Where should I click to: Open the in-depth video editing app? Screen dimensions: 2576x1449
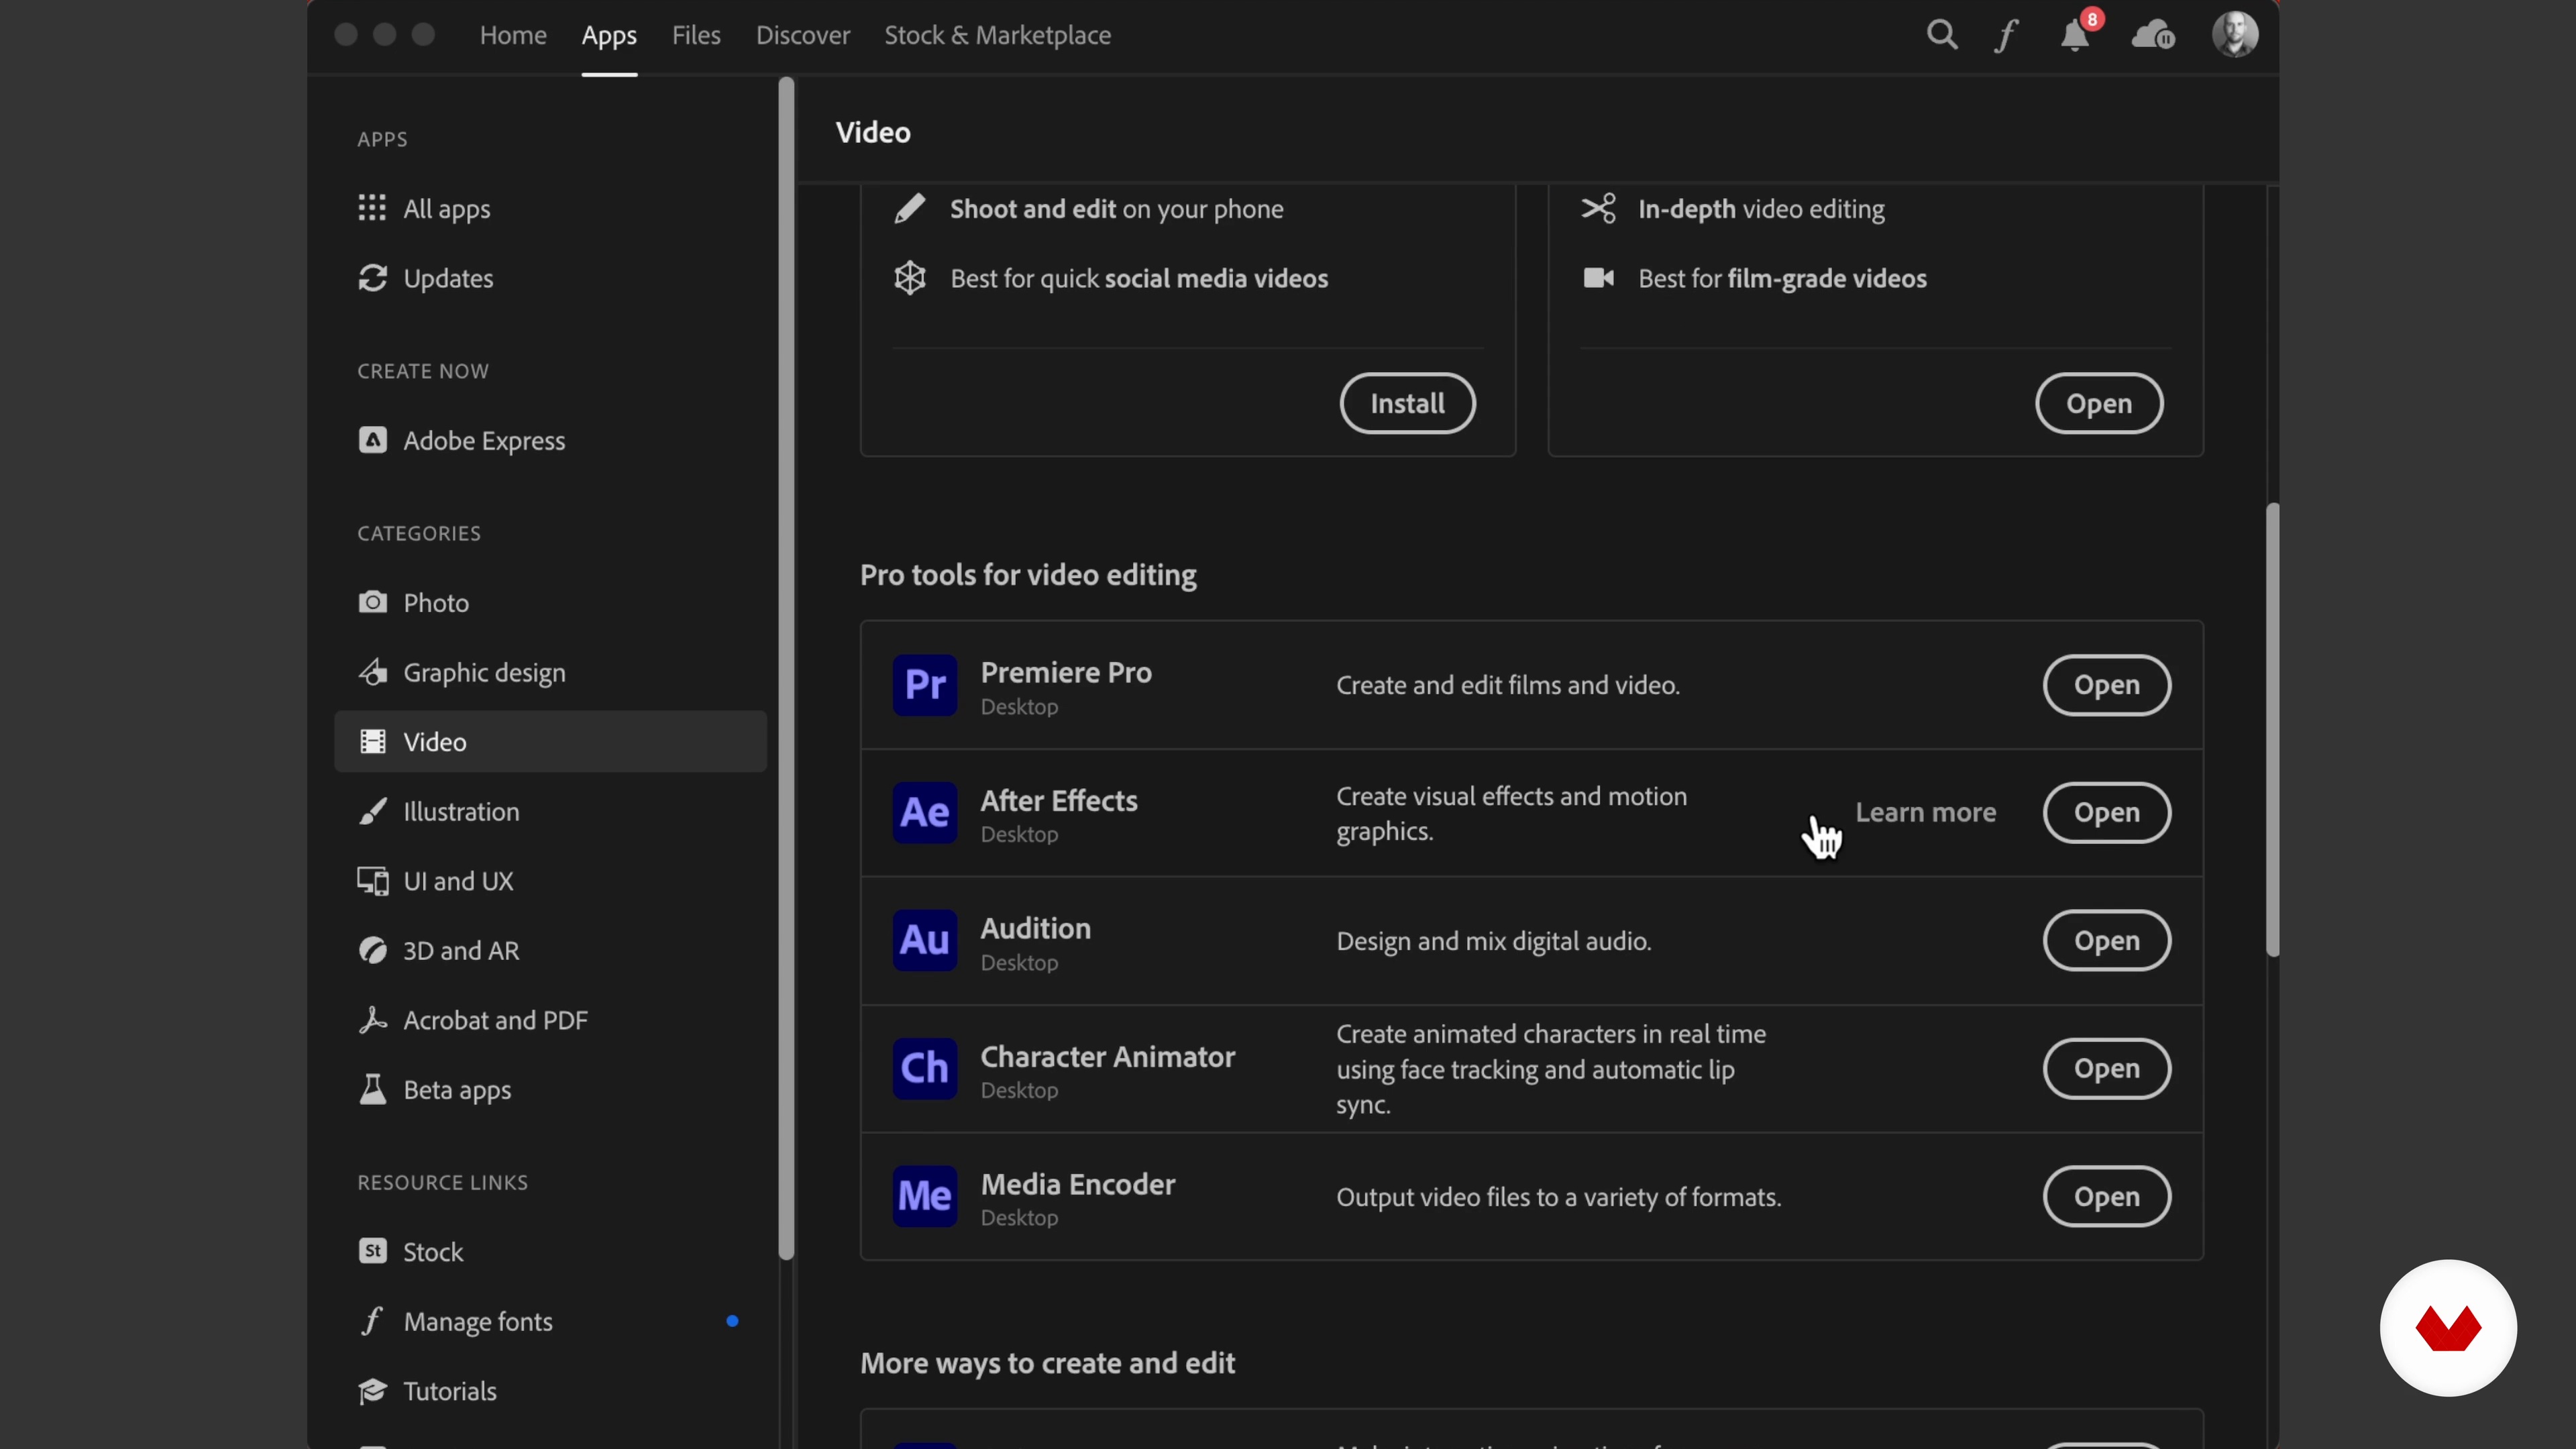tap(2099, 403)
